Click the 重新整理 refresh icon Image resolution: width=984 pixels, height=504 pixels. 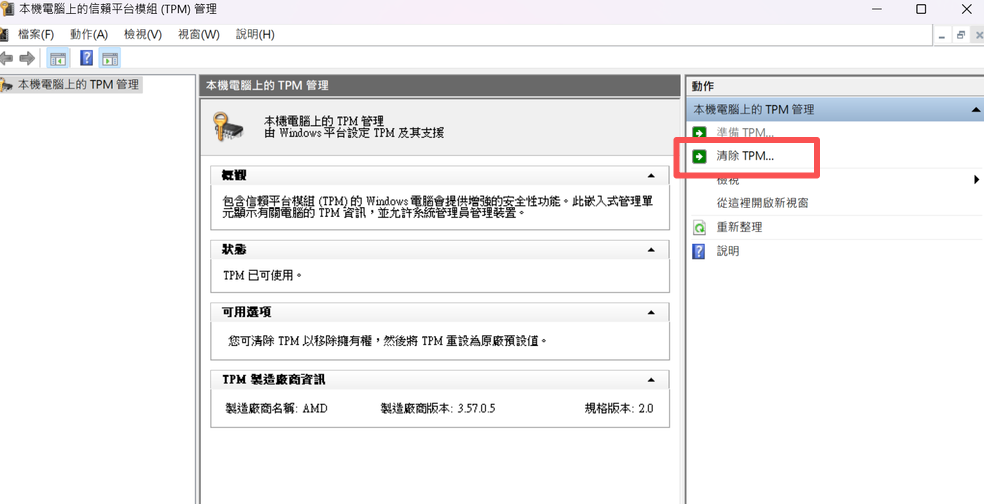699,227
